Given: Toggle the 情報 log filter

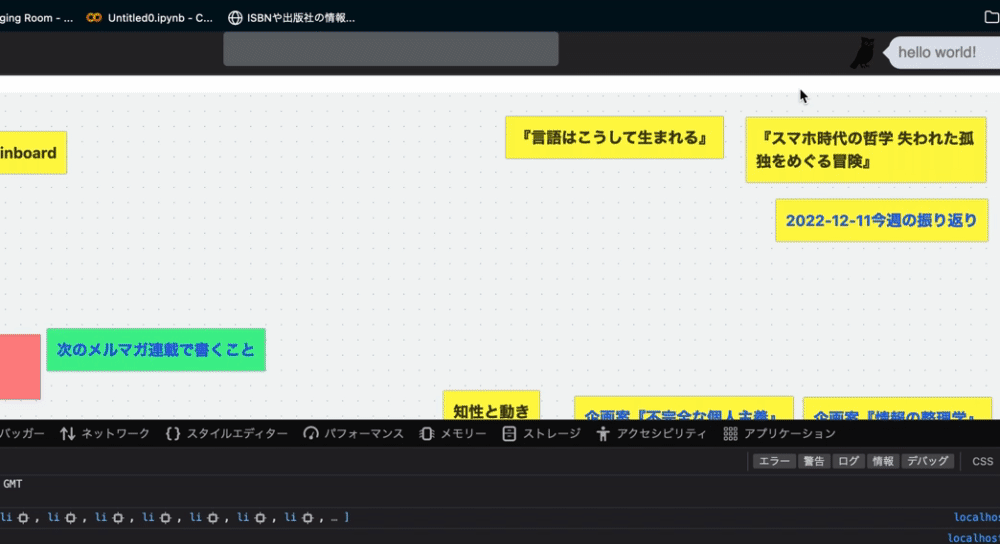Looking at the screenshot, I should [x=883, y=461].
